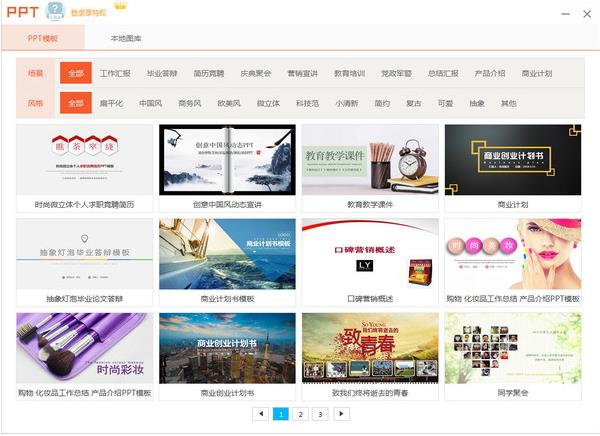Go to previous page arrow

coord(261,414)
